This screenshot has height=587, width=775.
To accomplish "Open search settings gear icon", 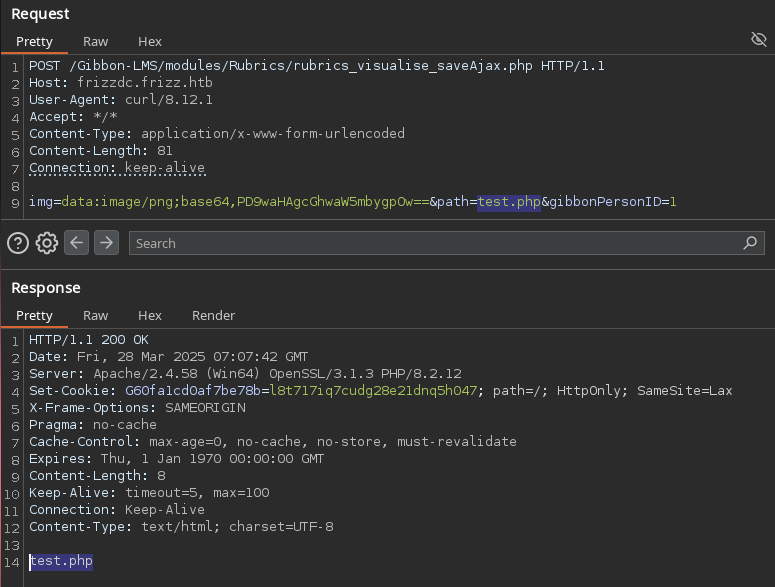I will (47, 243).
